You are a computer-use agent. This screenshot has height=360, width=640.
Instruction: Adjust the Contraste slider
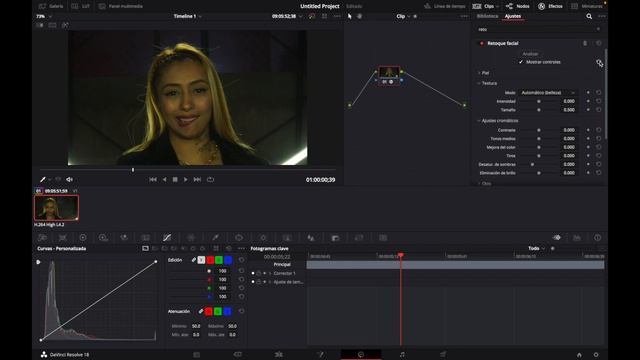(x=539, y=130)
